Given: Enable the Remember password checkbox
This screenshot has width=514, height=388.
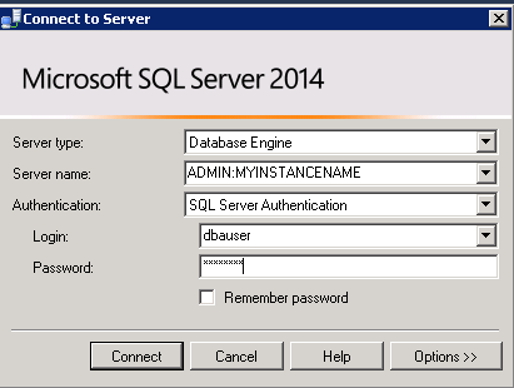Looking at the screenshot, I should click(207, 297).
